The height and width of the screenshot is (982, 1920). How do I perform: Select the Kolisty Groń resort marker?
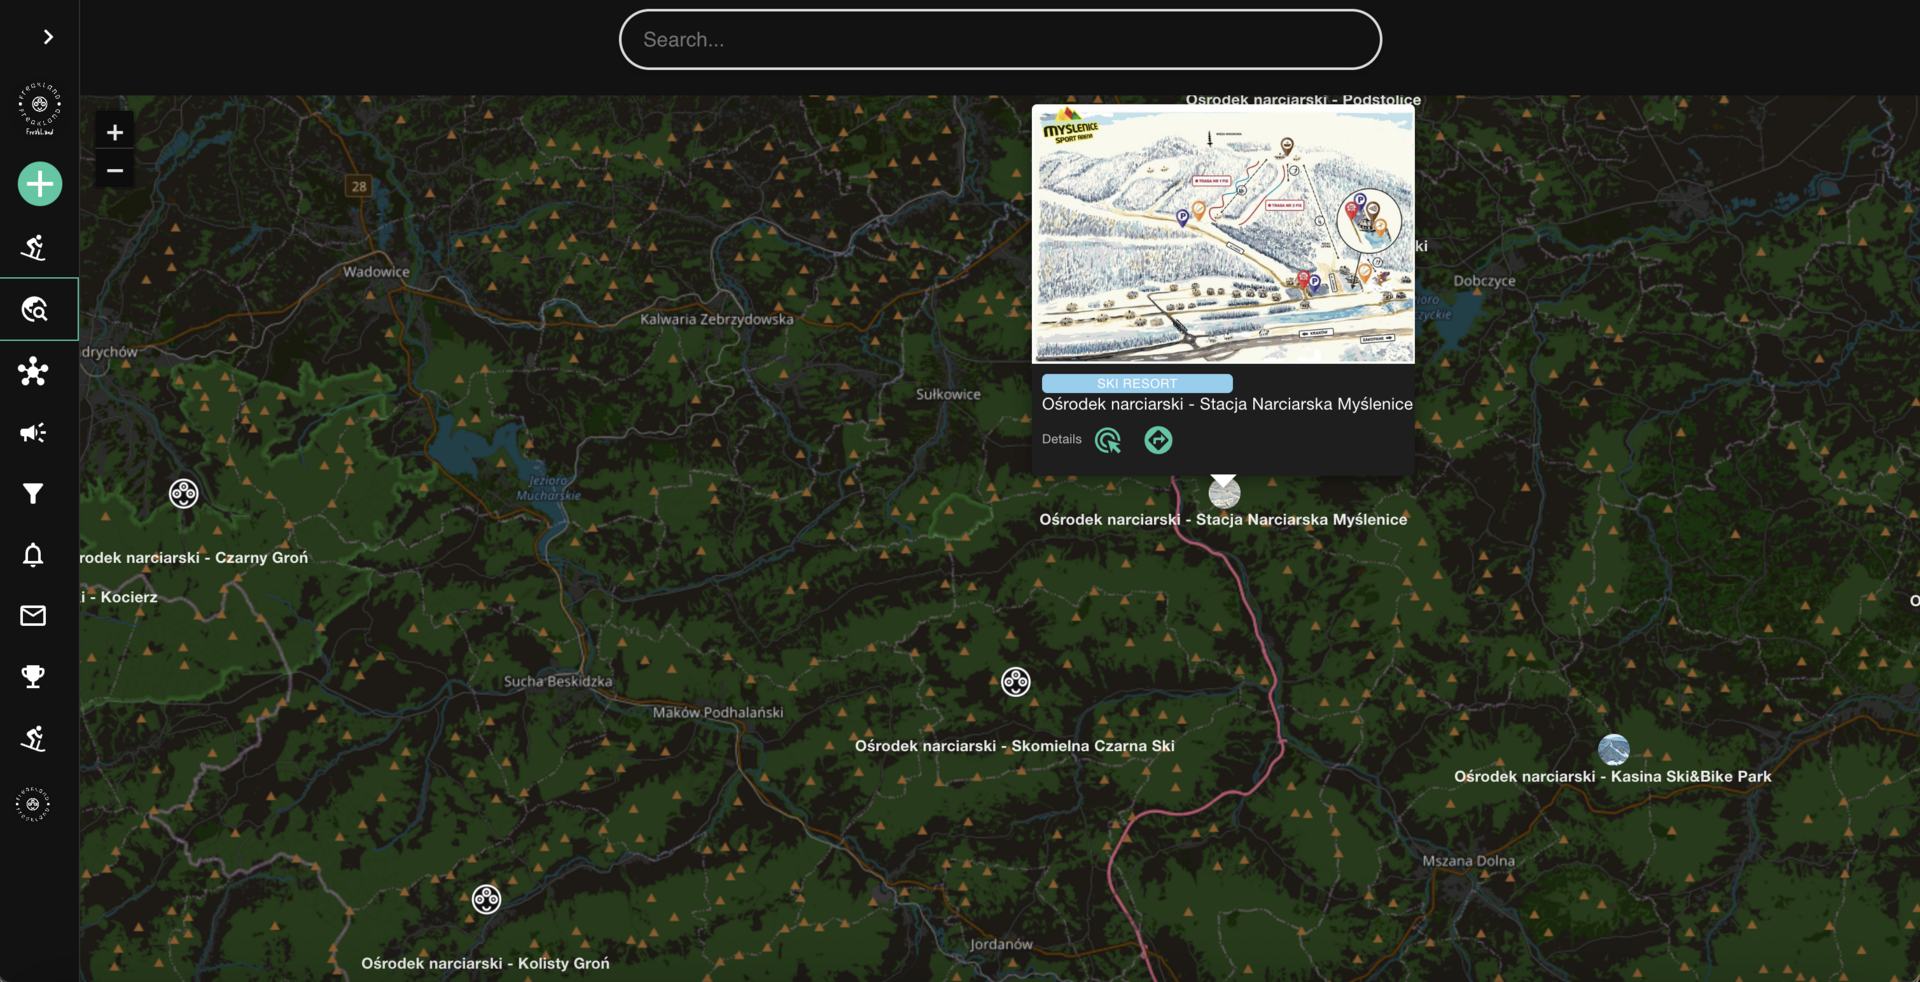pos(486,900)
